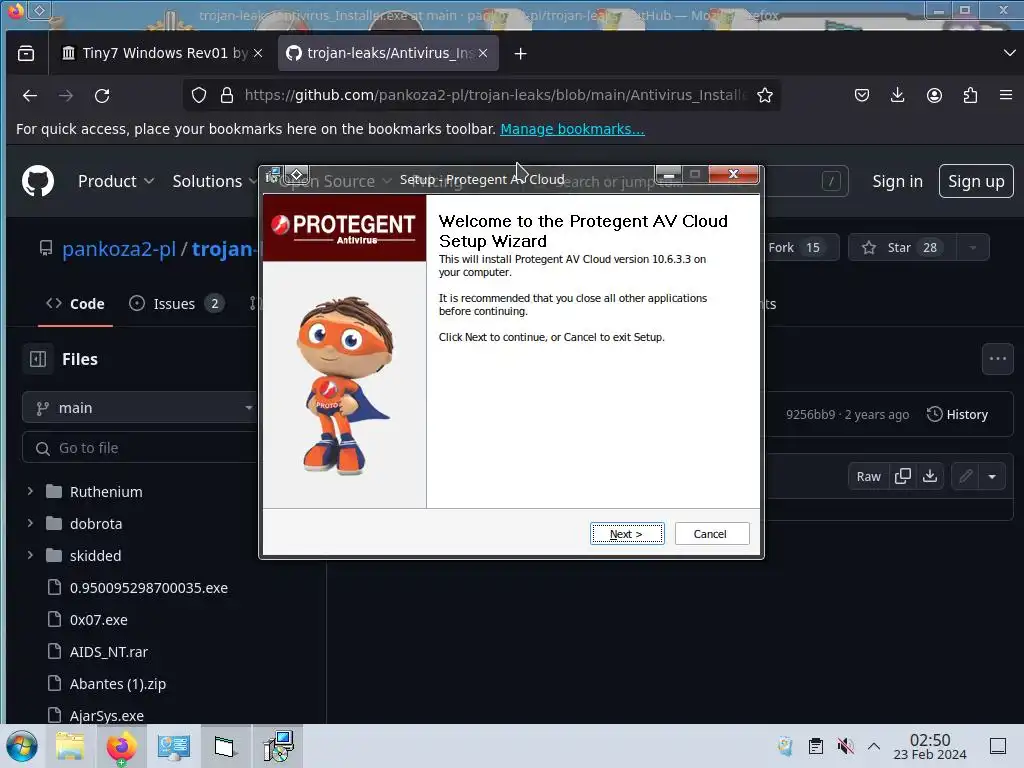The image size is (1024, 768).
Task: Star the repository
Action: [902, 248]
